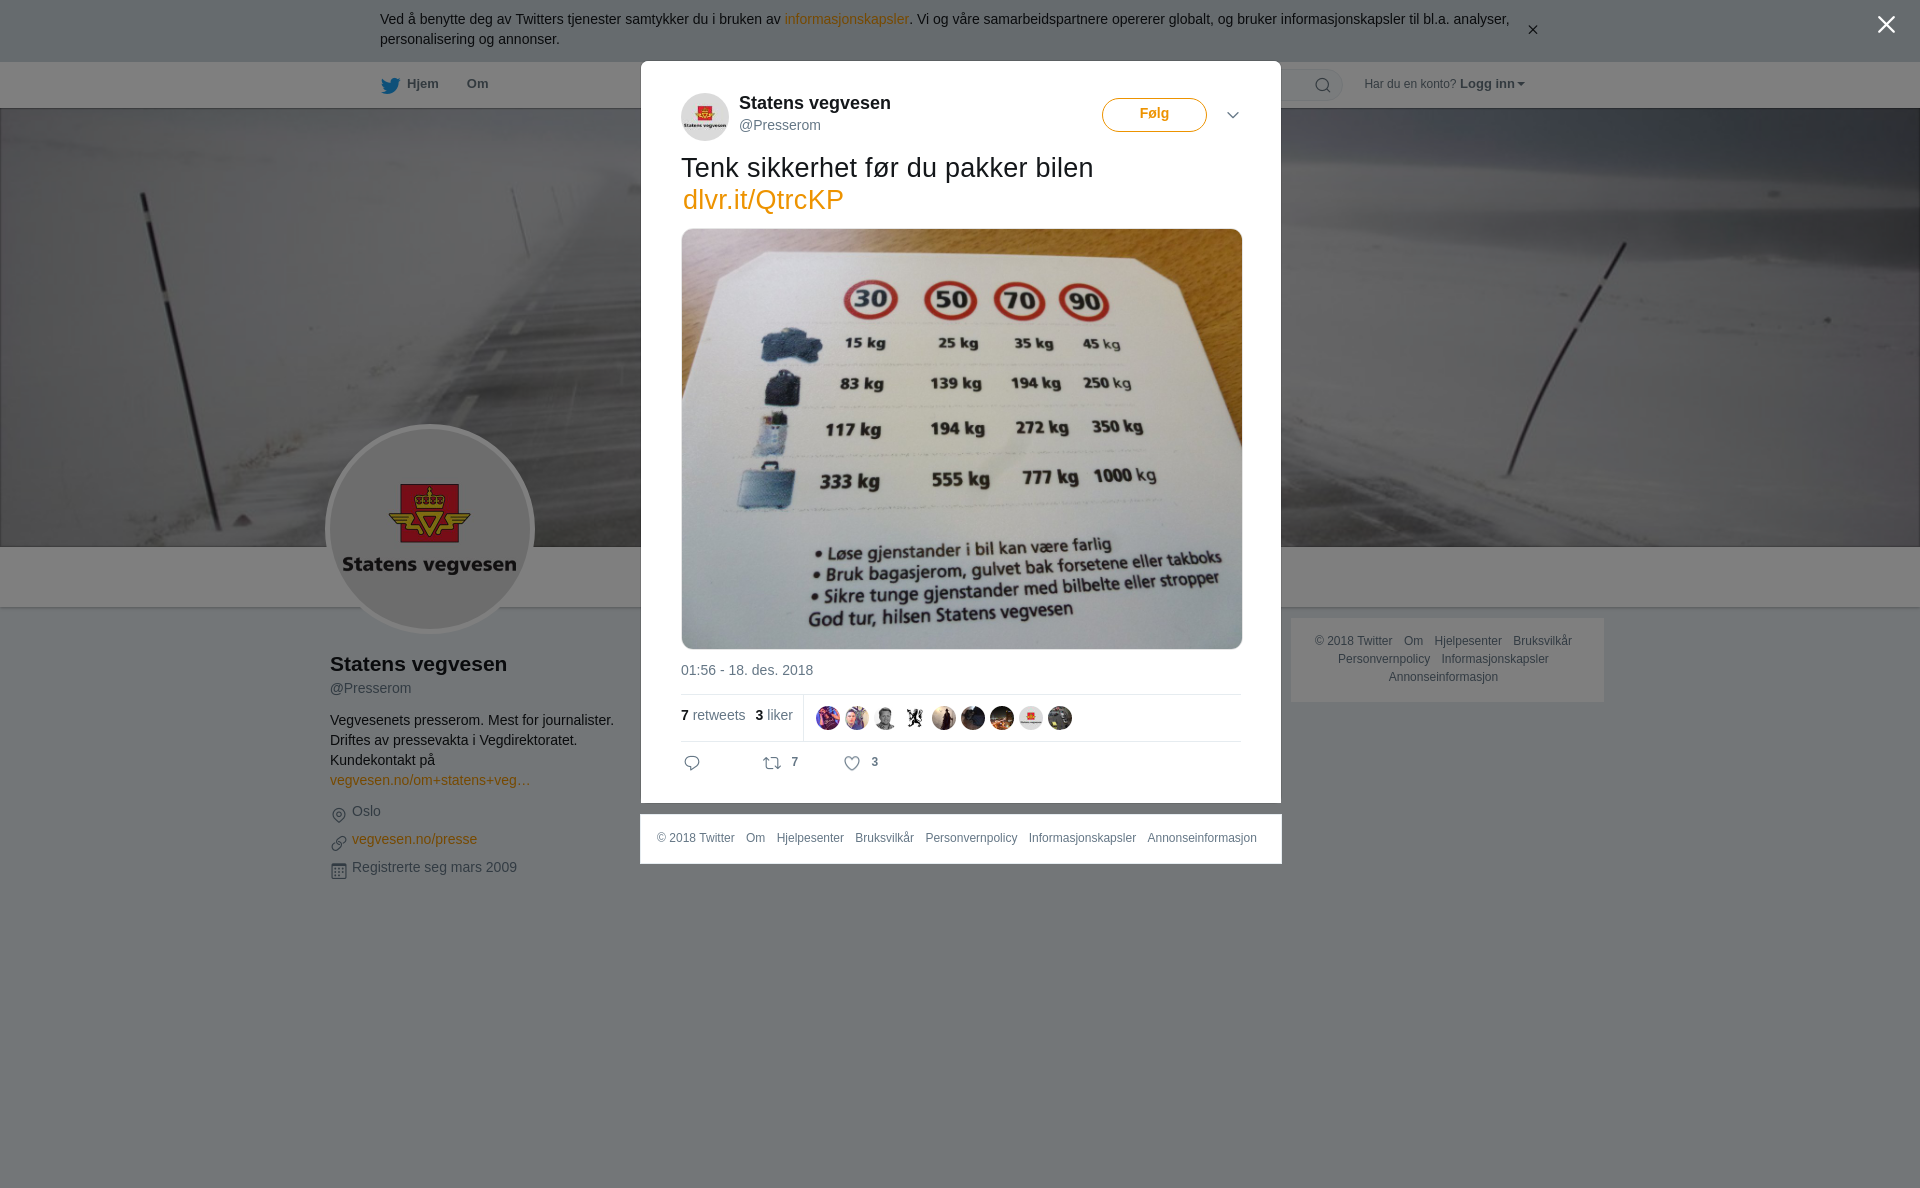Open the first retweeter's avatar
This screenshot has height=1188, width=1920.
pos(828,718)
